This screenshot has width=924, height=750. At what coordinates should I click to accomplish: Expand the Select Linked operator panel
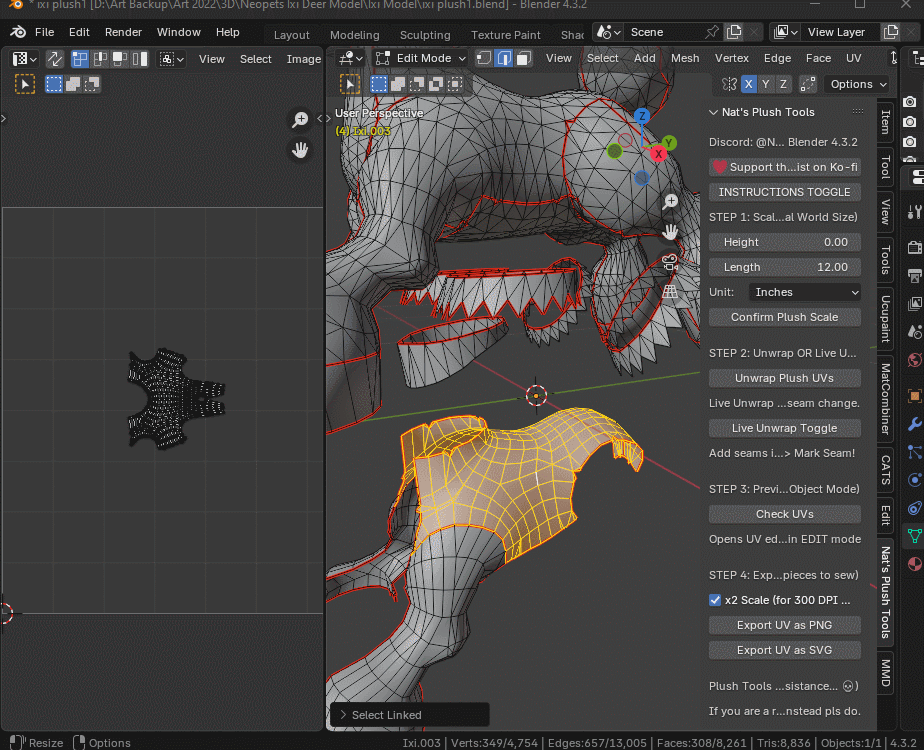[x=343, y=715]
